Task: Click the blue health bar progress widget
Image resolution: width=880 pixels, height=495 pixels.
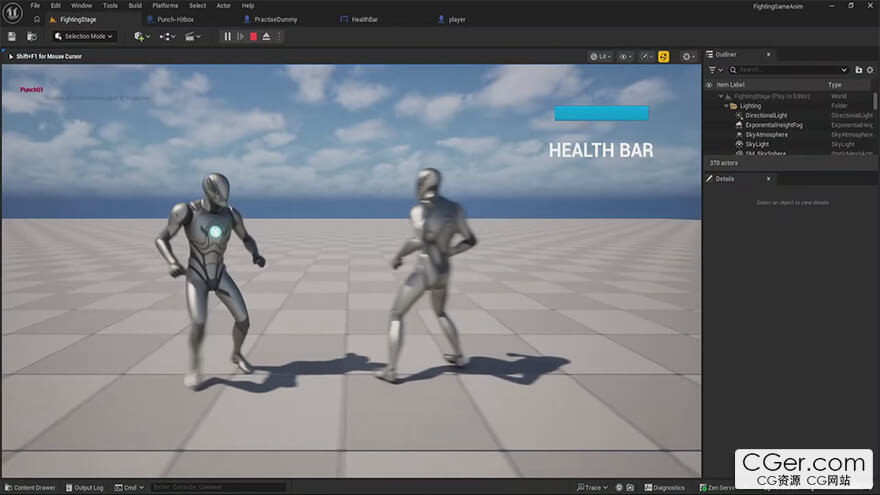Action: tap(601, 113)
